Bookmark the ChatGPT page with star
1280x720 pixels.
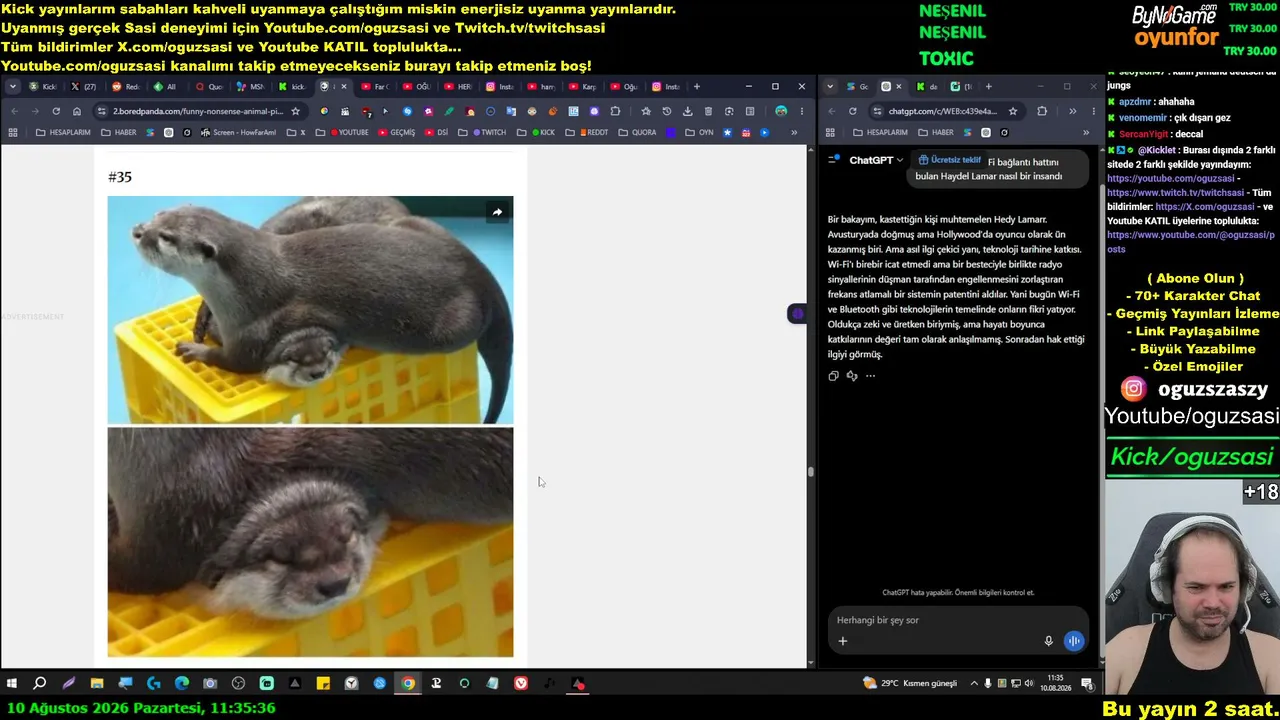[1013, 111]
